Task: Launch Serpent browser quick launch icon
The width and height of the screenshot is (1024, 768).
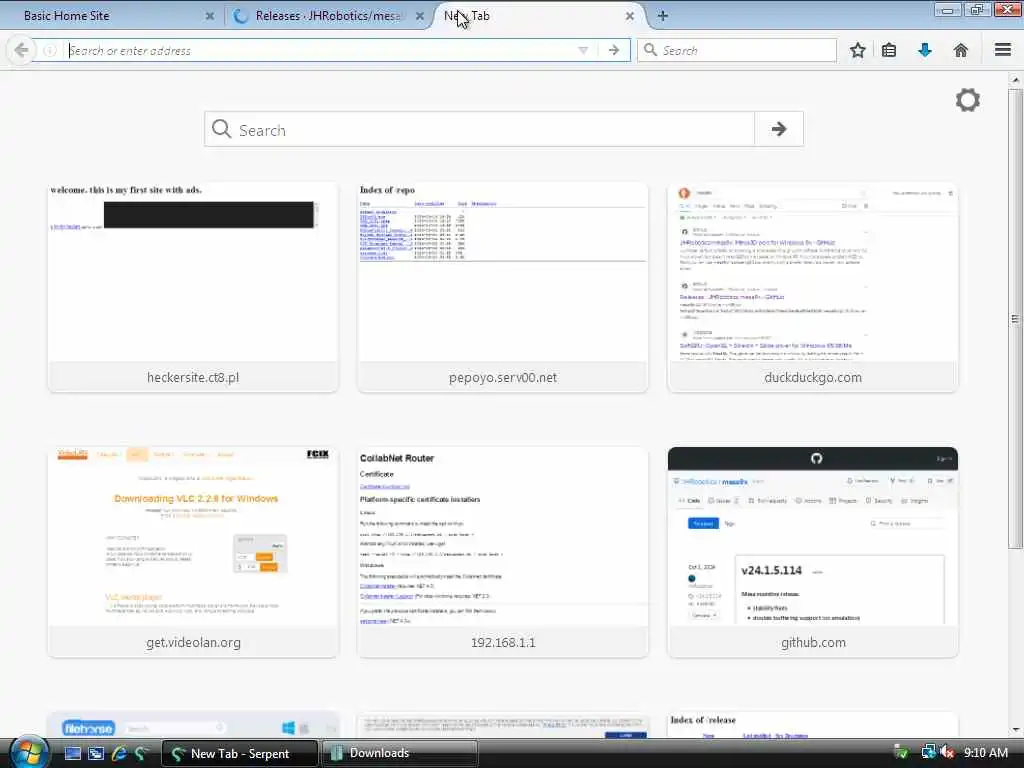Action: tap(141, 753)
